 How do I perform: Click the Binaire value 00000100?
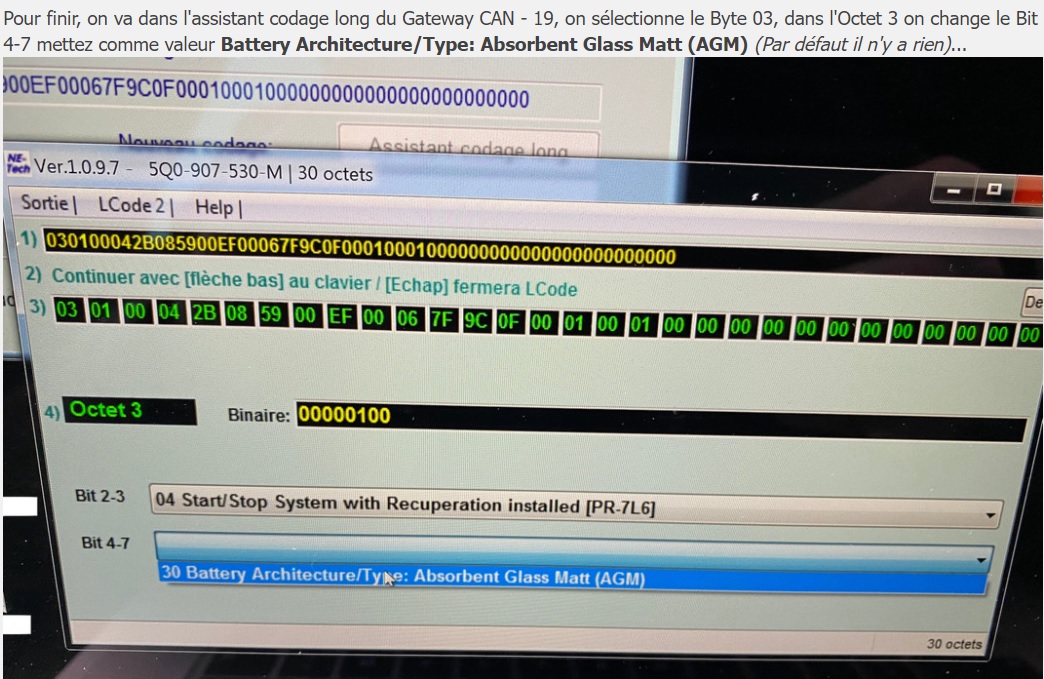point(344,415)
